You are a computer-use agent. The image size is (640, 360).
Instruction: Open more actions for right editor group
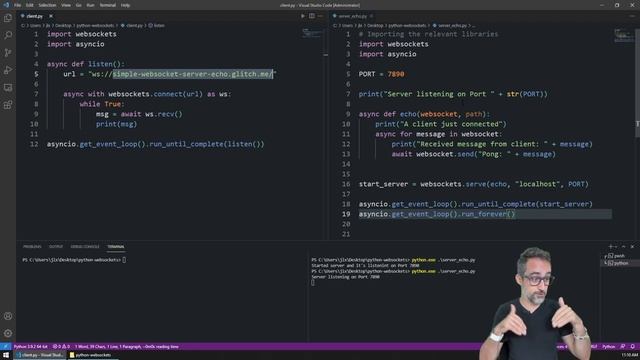(632, 16)
